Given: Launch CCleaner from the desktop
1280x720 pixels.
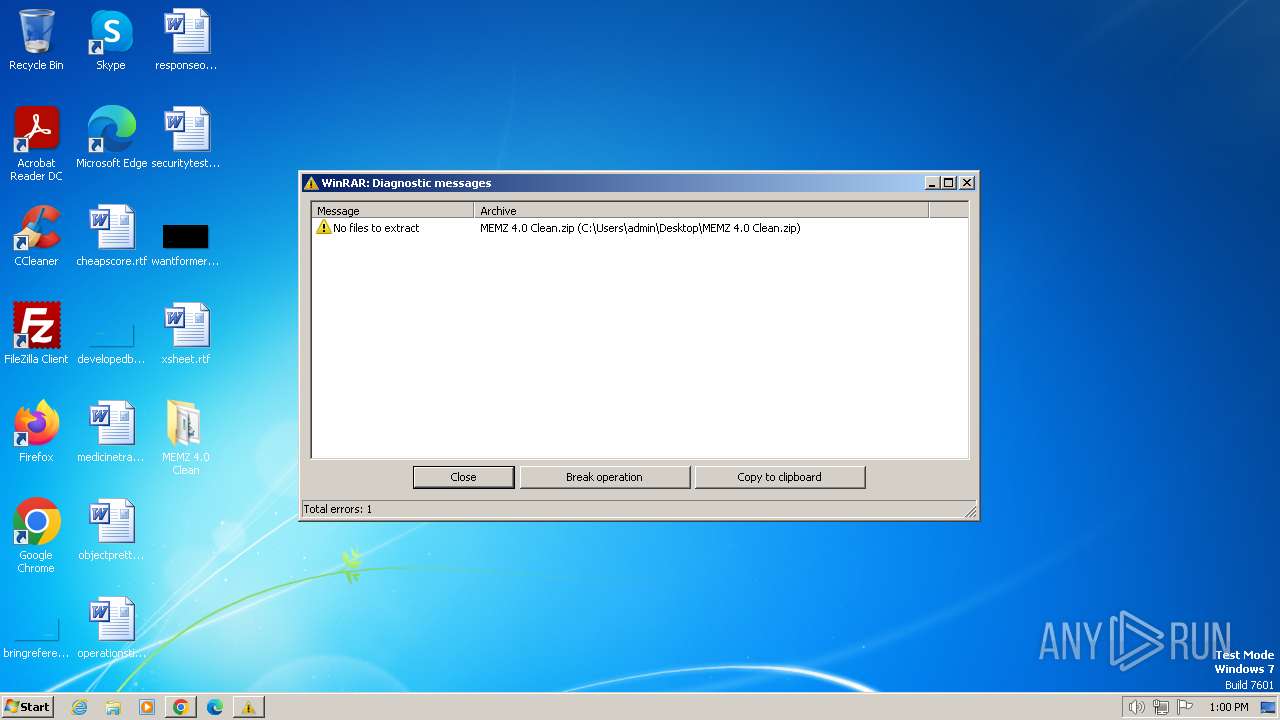Looking at the screenshot, I should click(x=36, y=235).
